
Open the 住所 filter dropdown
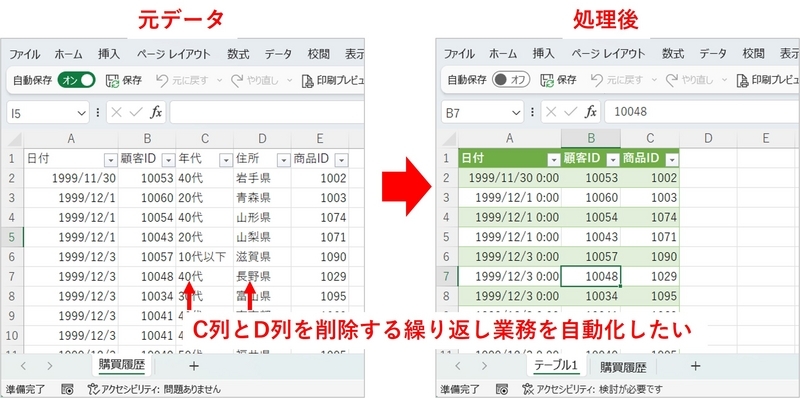coord(283,160)
